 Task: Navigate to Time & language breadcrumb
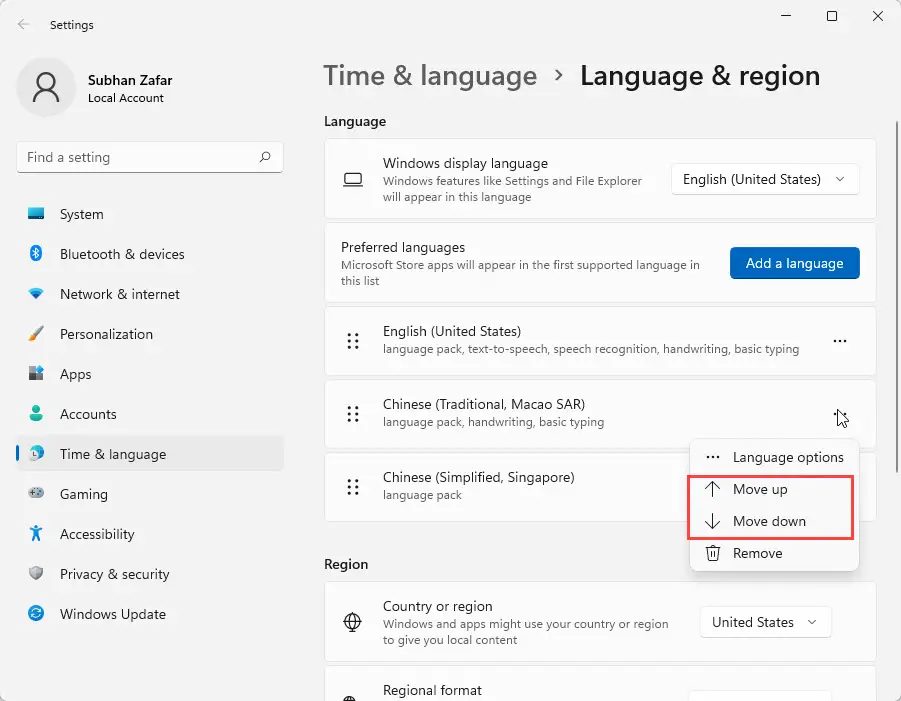pos(430,76)
